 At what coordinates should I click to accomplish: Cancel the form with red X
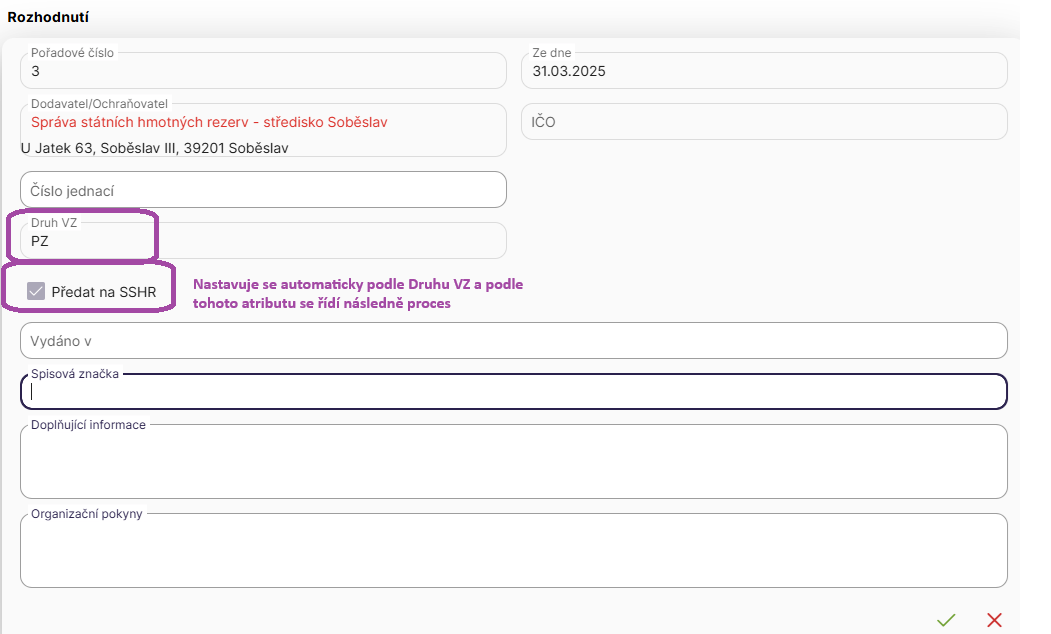(994, 620)
